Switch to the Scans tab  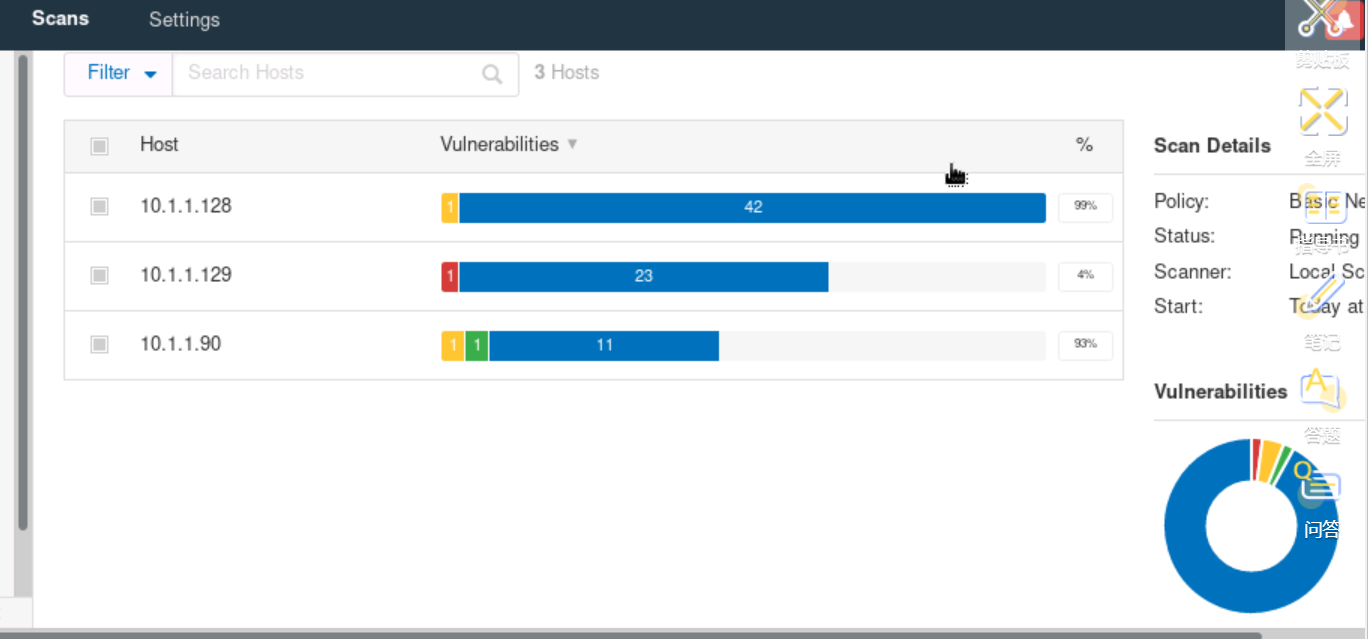click(60, 18)
